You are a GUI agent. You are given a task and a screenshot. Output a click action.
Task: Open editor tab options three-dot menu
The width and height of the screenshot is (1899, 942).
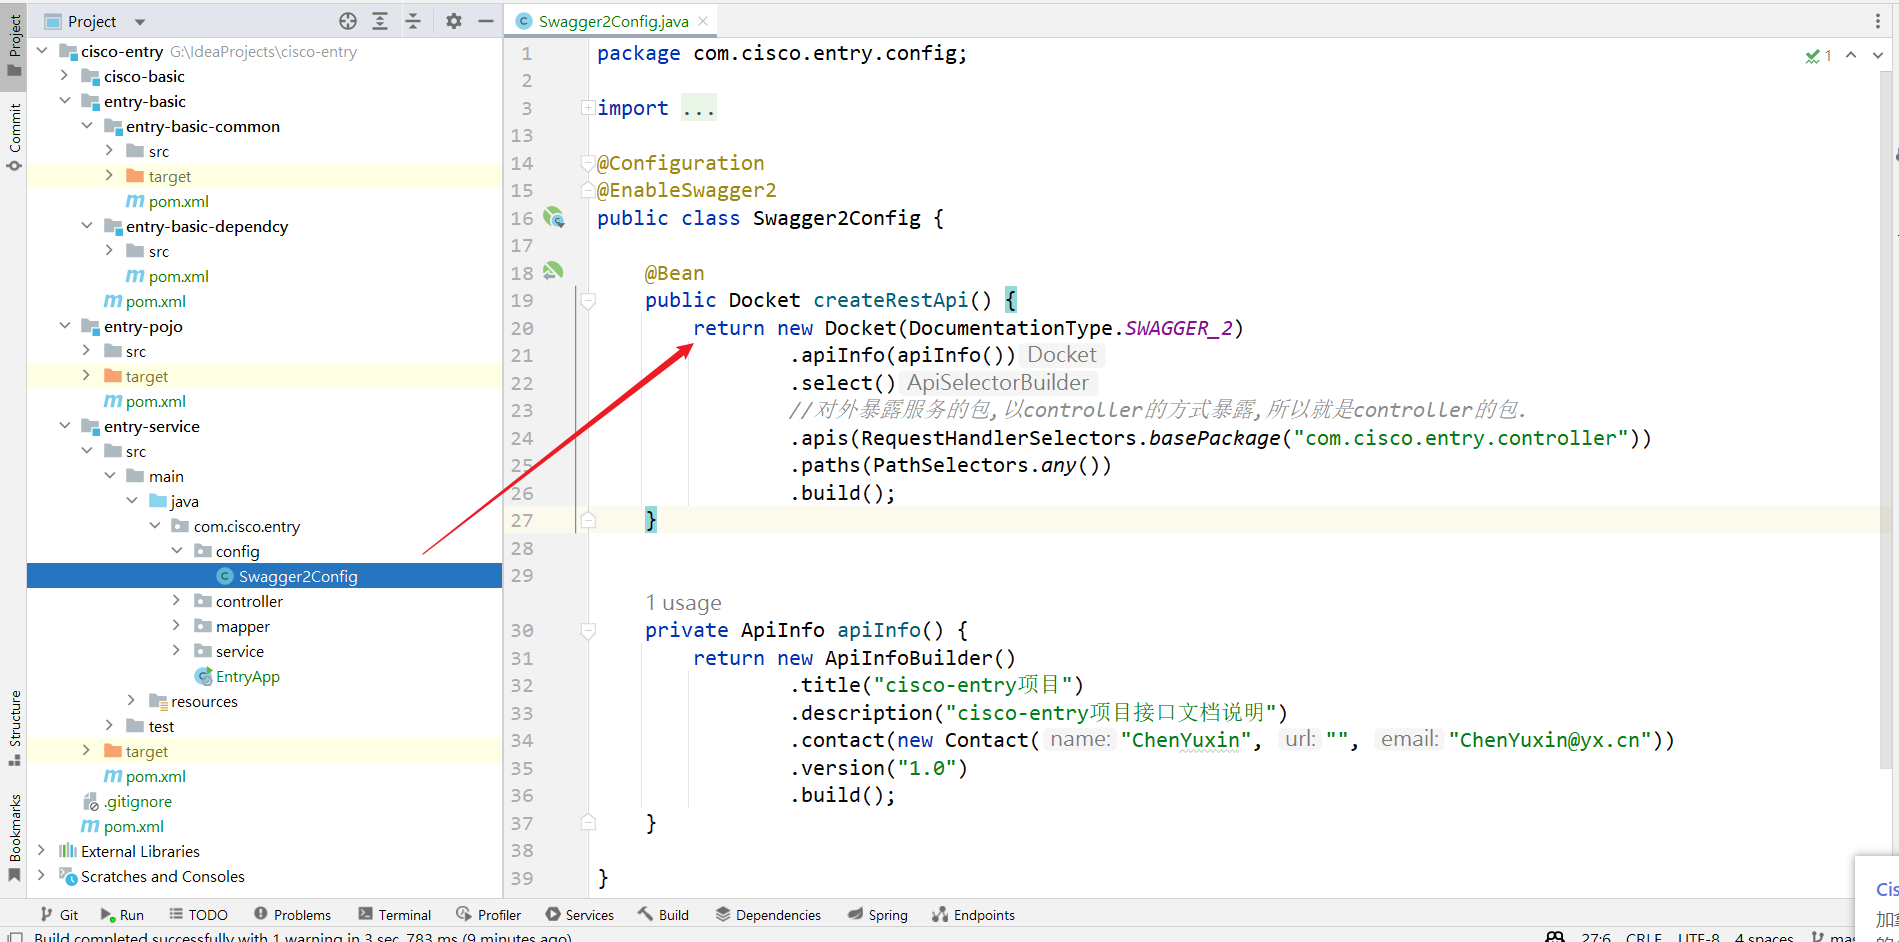(x=1877, y=21)
